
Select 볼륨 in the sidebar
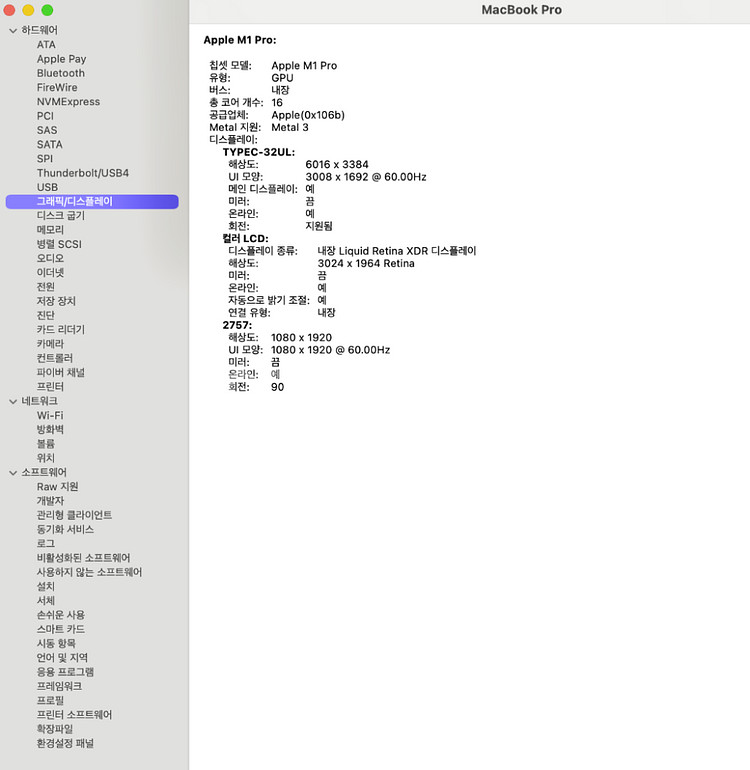(x=46, y=444)
